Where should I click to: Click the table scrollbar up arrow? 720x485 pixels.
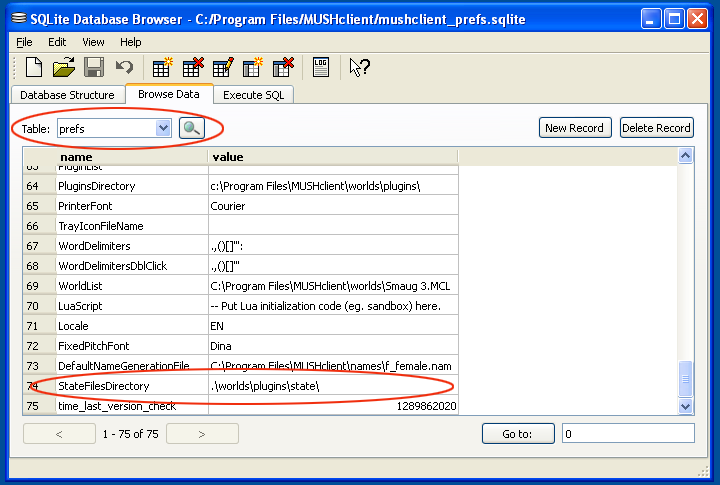(686, 156)
